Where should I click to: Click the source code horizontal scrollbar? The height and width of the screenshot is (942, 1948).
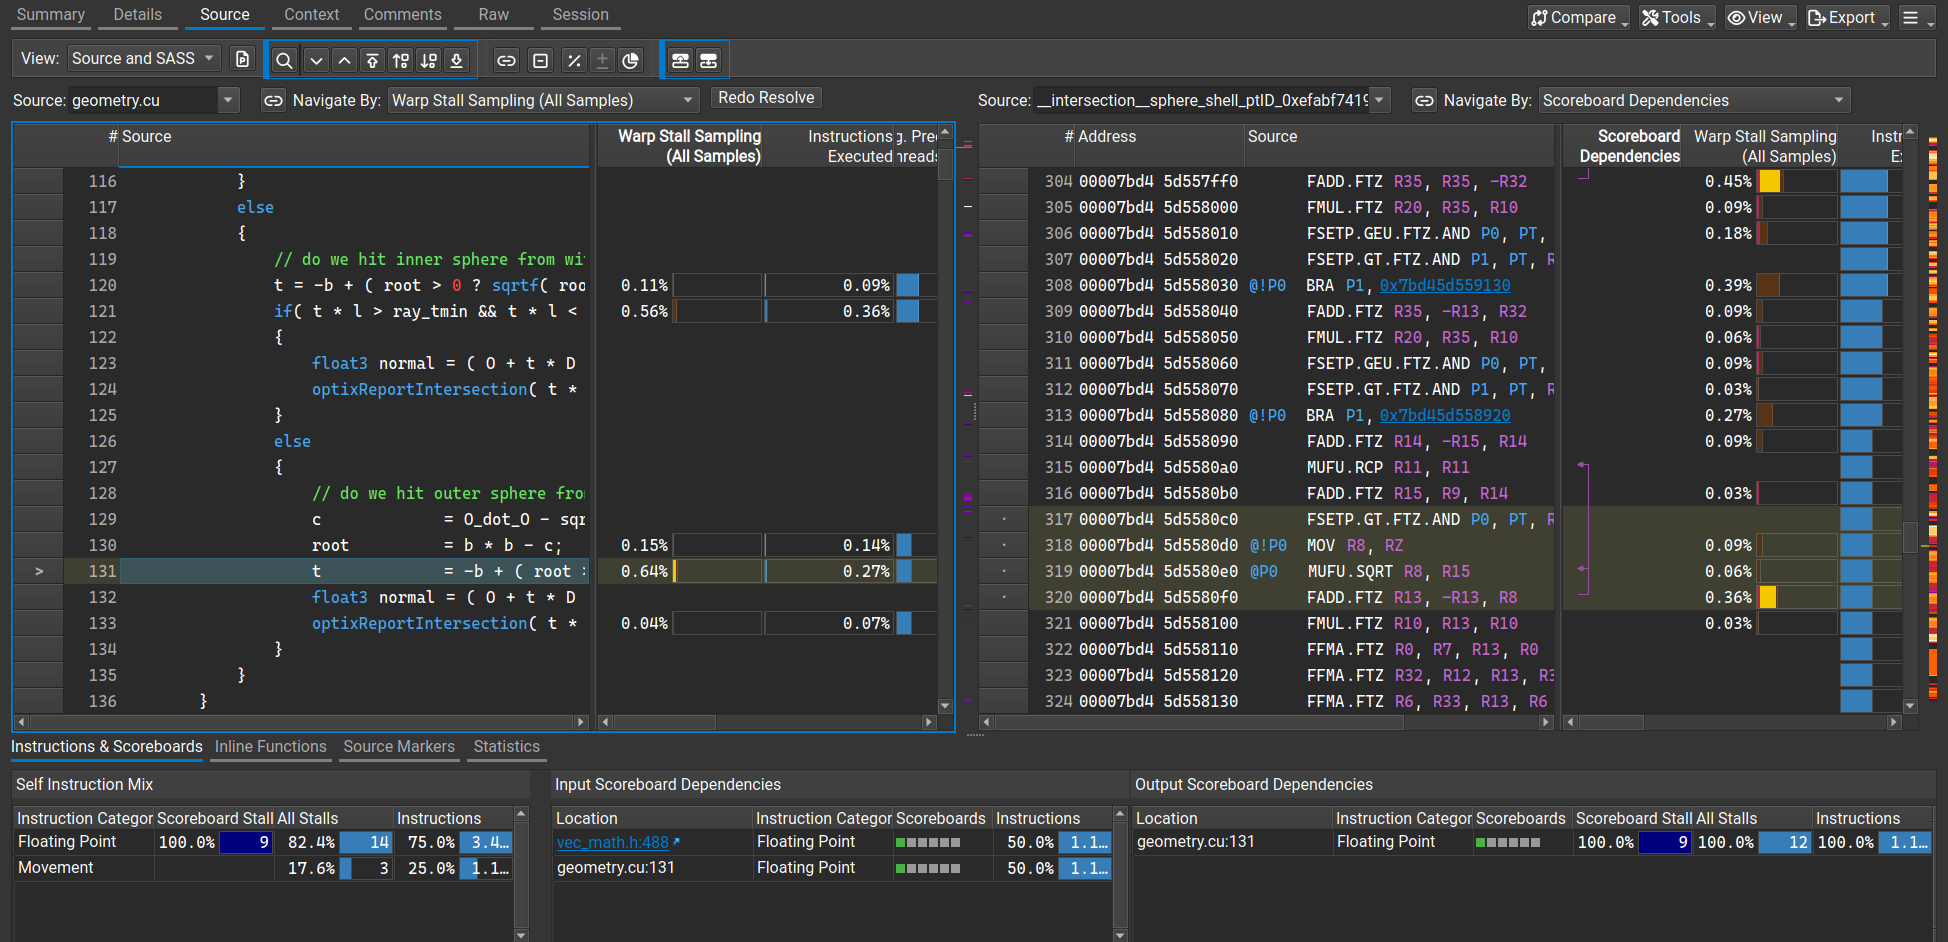click(301, 722)
